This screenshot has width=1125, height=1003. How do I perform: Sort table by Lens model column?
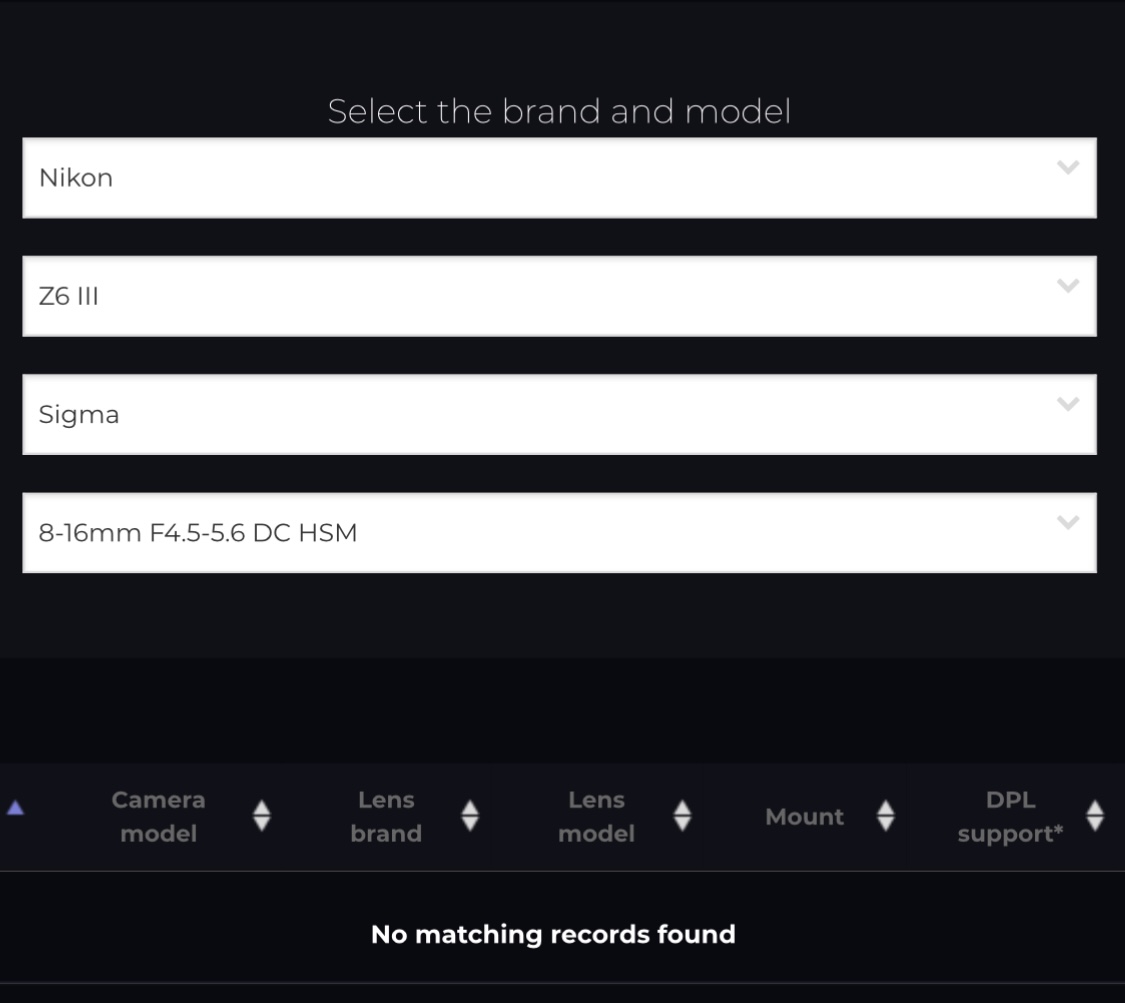[x=596, y=816]
